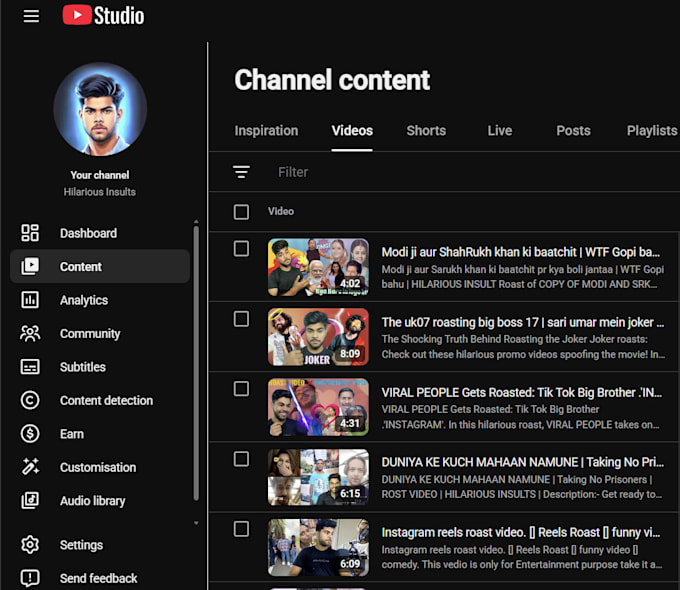
Task: Click the Settings label in sidebar
Action: pyautogui.click(x=82, y=545)
